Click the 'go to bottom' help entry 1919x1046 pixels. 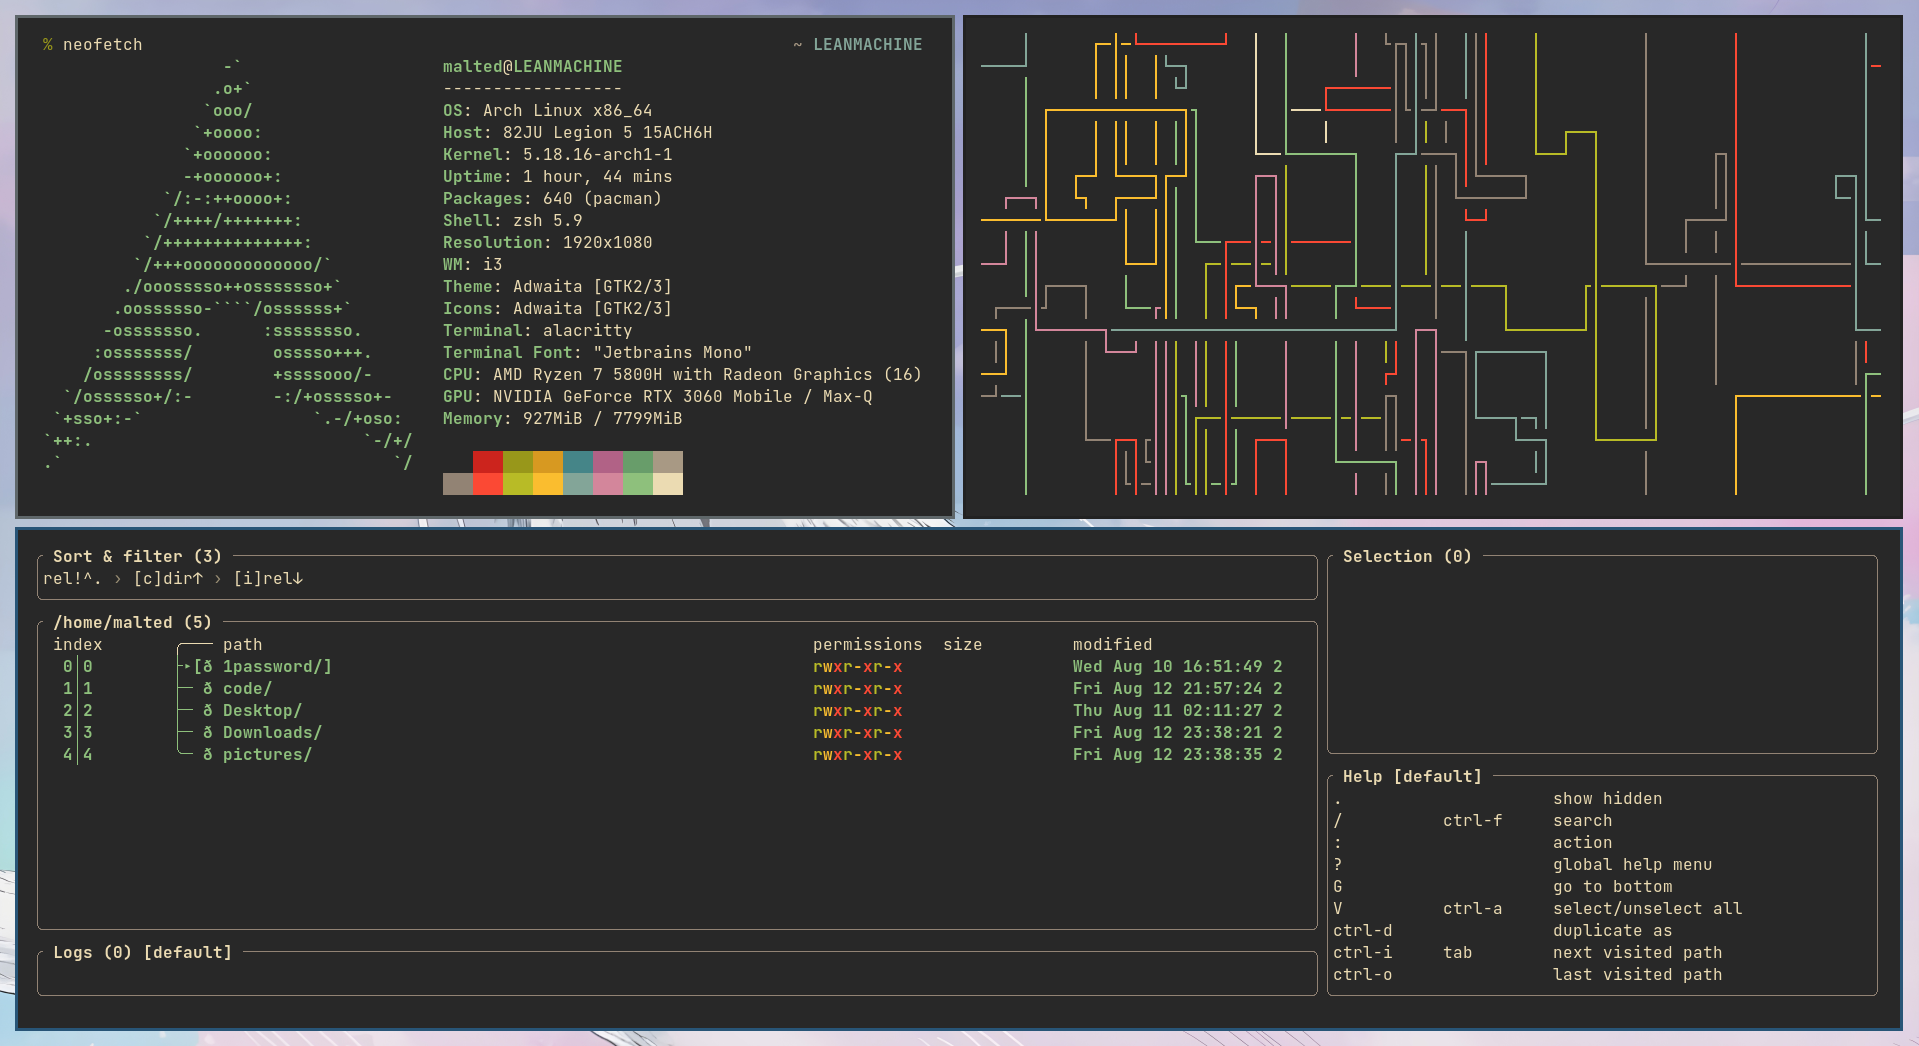pyautogui.click(x=1612, y=887)
